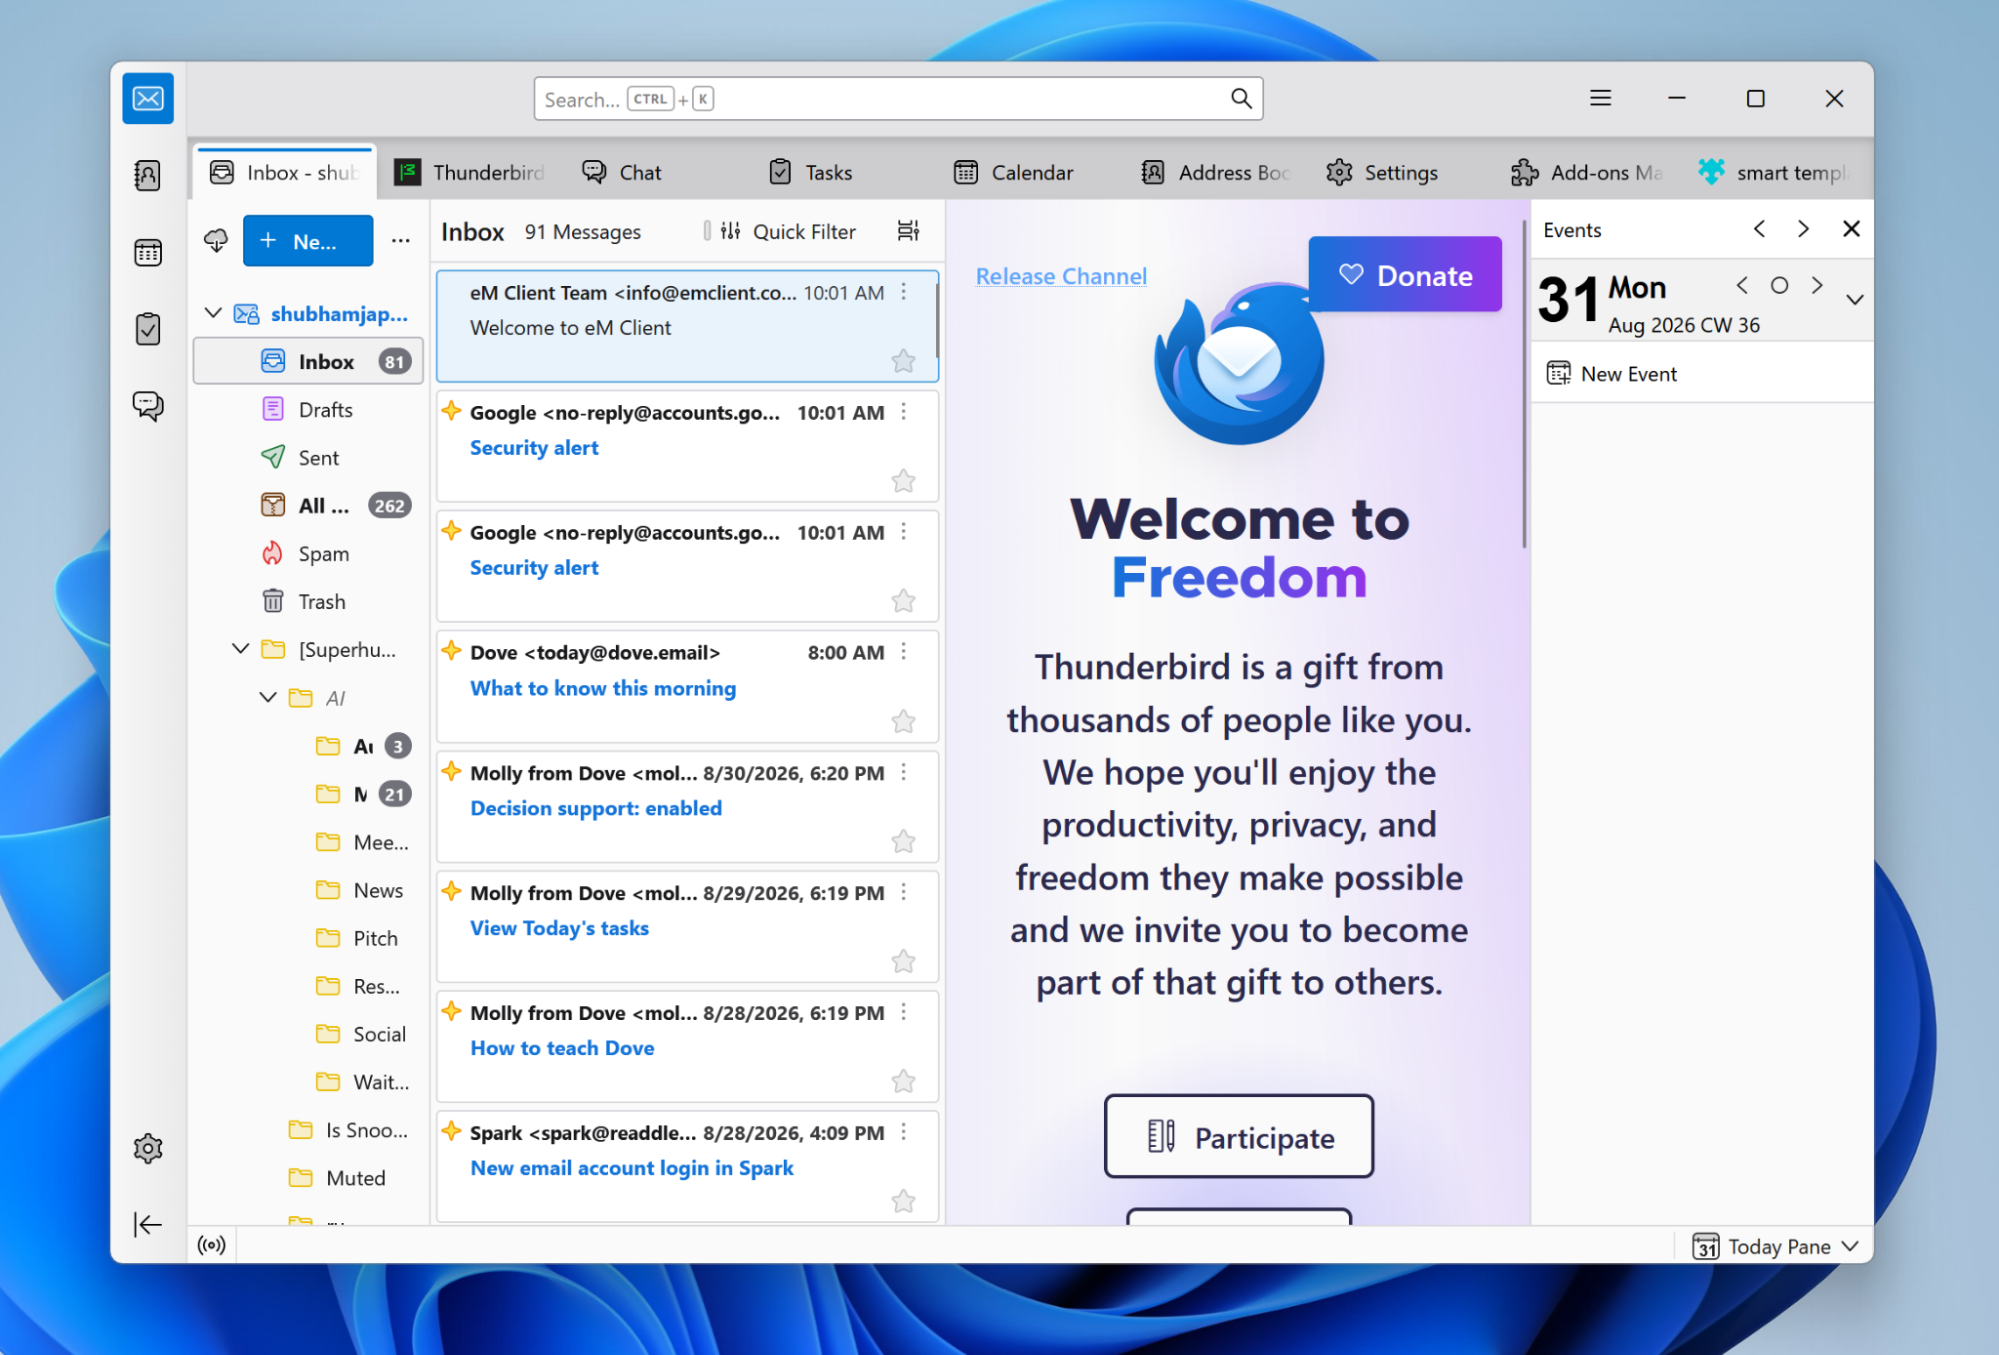Open more options for Dove 8:00 AM message
This screenshot has height=1355, width=1999.
pos(904,652)
